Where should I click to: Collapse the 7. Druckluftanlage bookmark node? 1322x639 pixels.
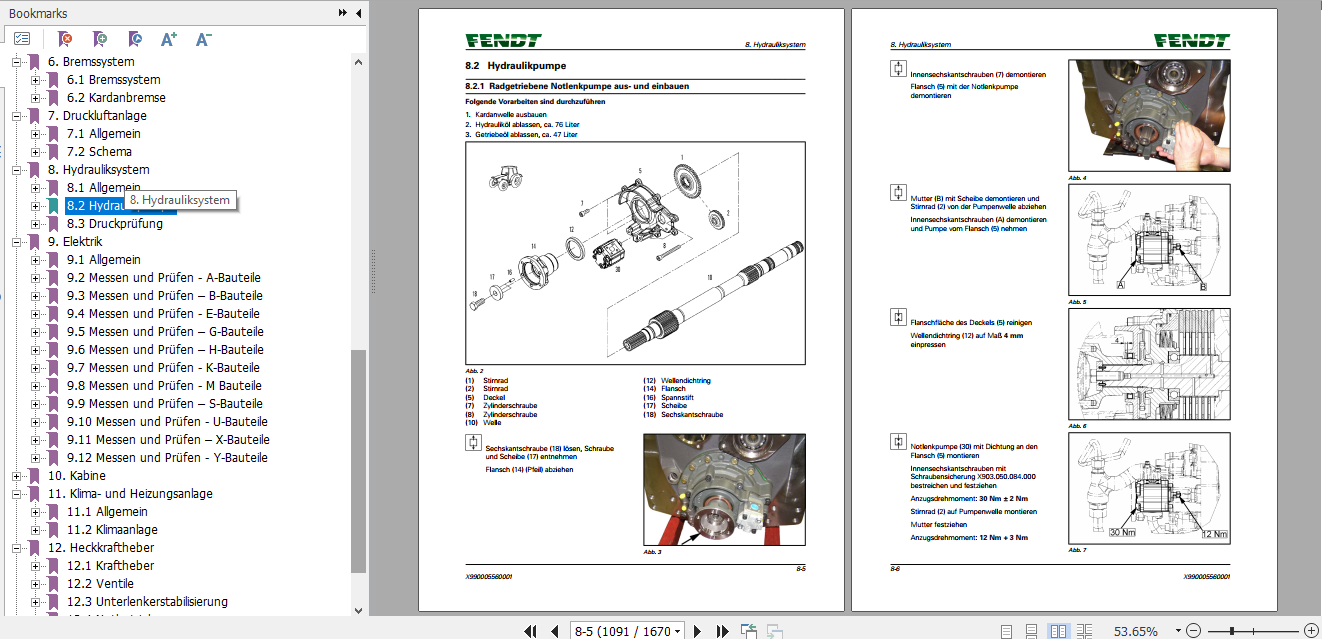[x=16, y=116]
